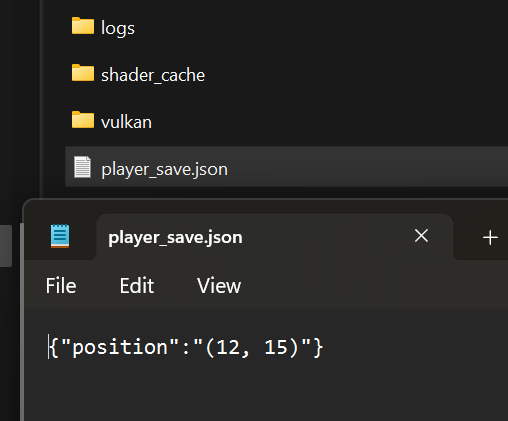The width and height of the screenshot is (508, 421).
Task: Select the logs folder icon
Action: [x=83, y=26]
